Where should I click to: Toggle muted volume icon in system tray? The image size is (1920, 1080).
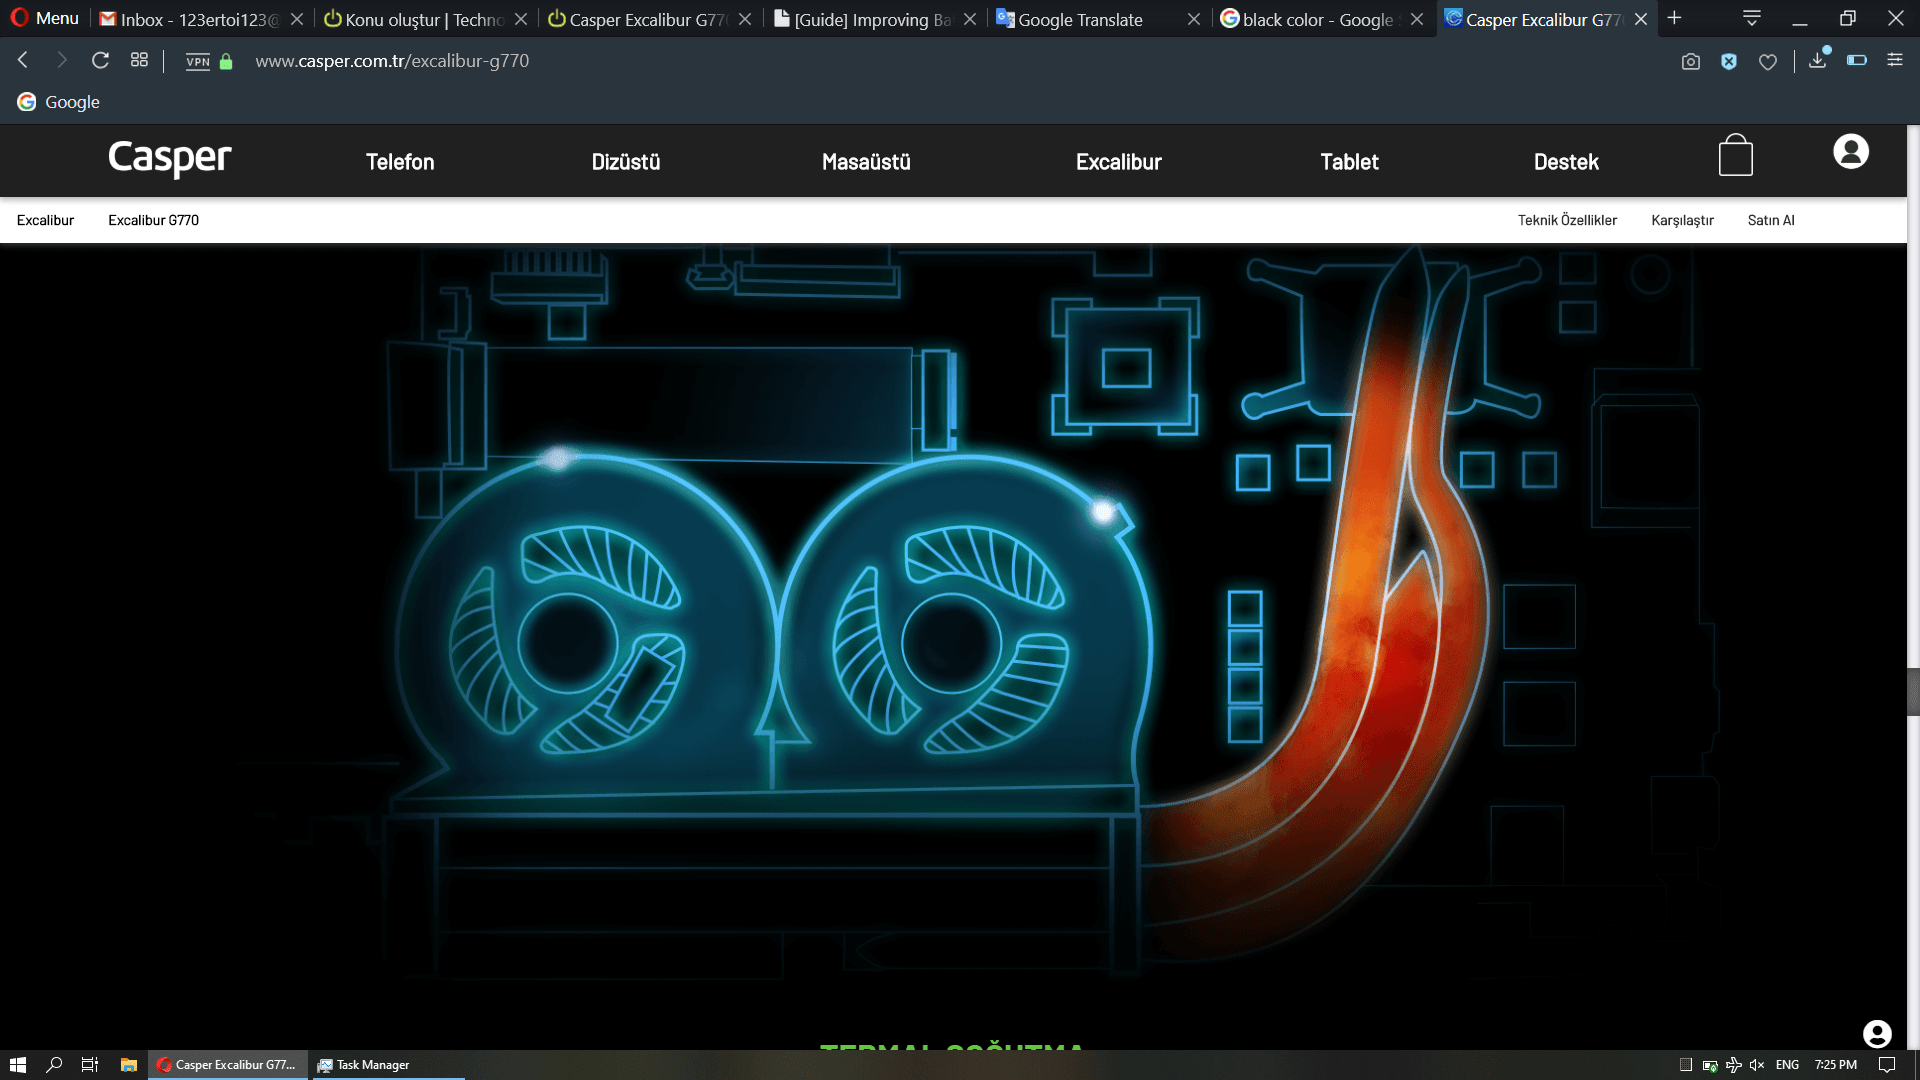[1757, 1065]
